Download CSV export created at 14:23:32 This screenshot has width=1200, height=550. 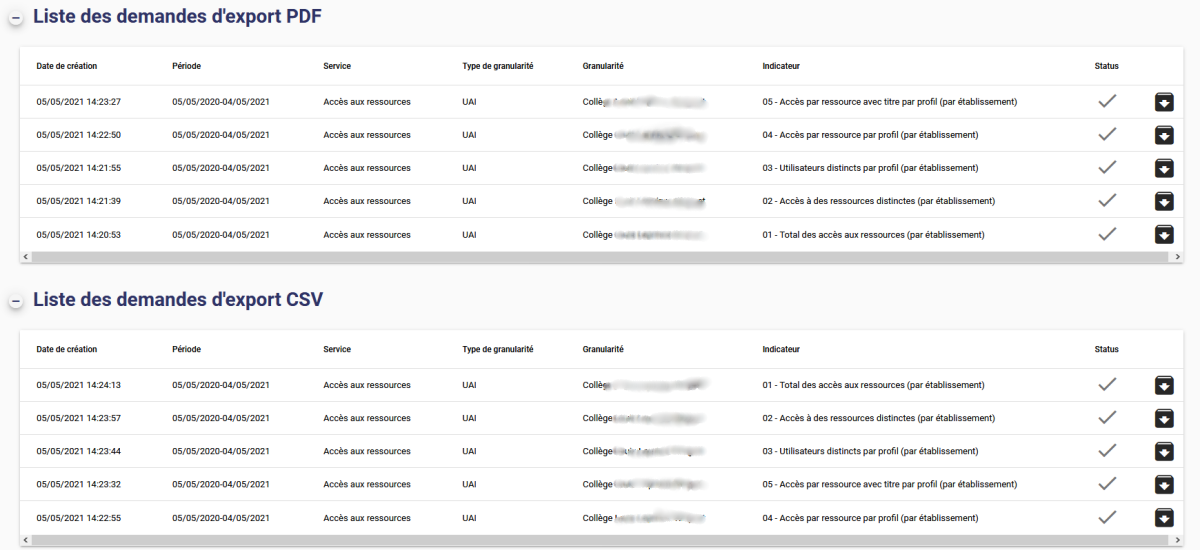tap(1164, 484)
